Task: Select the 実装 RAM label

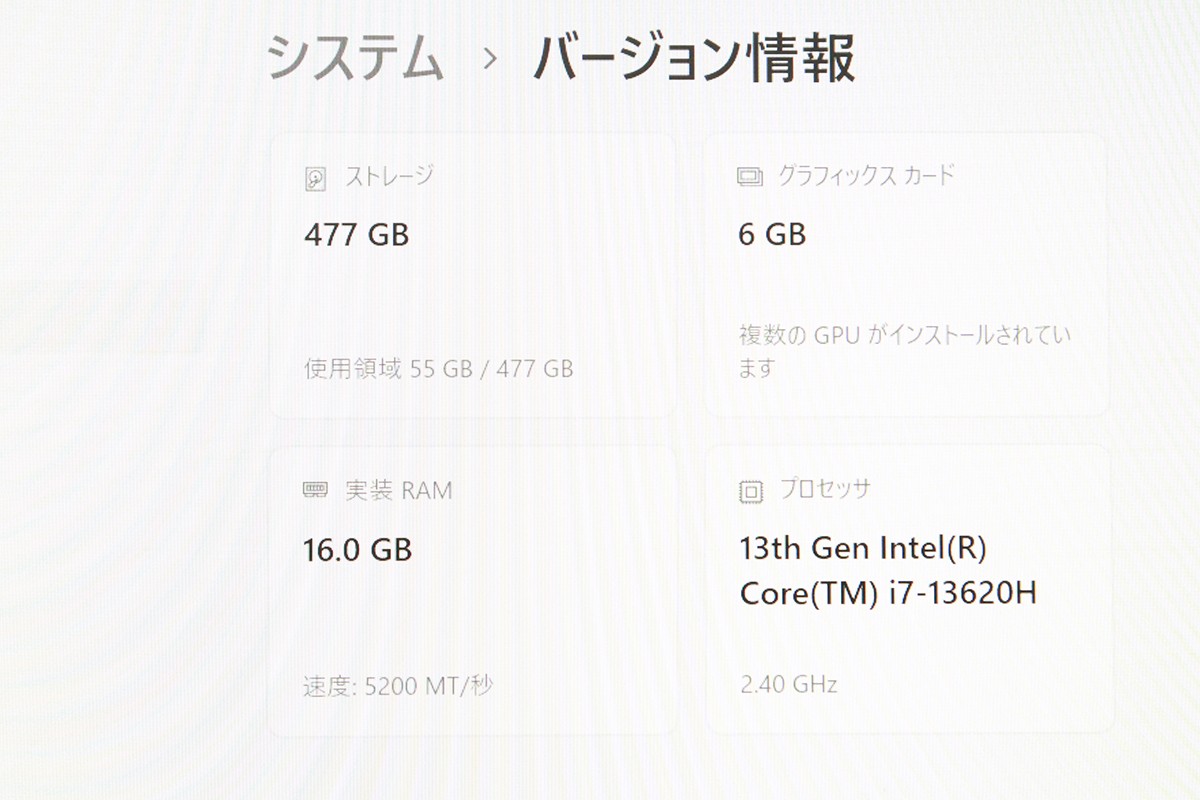Action: click(398, 491)
